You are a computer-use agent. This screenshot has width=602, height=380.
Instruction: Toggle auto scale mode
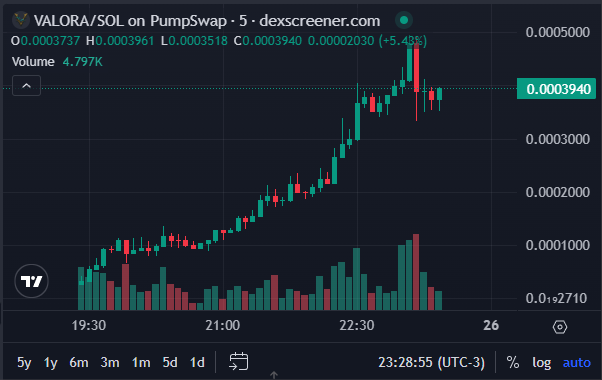click(x=577, y=362)
